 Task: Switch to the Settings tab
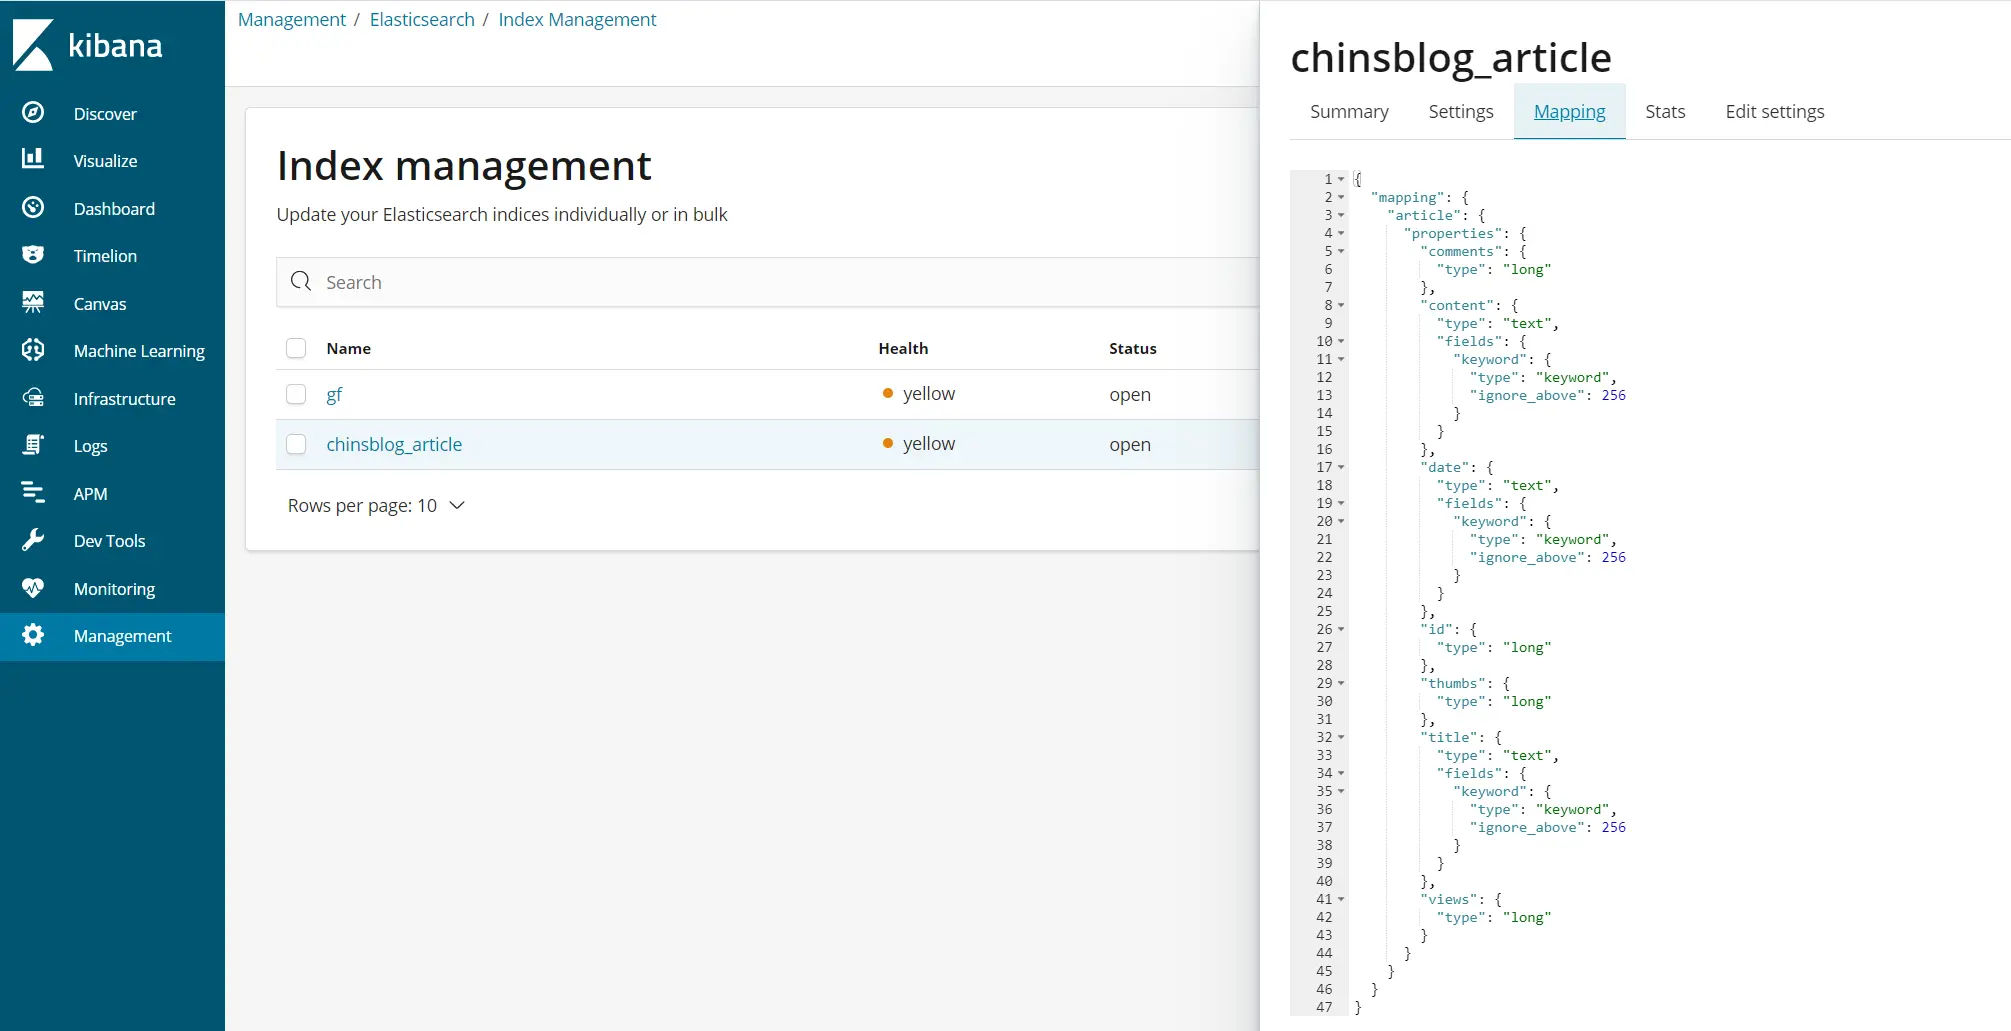click(x=1460, y=112)
